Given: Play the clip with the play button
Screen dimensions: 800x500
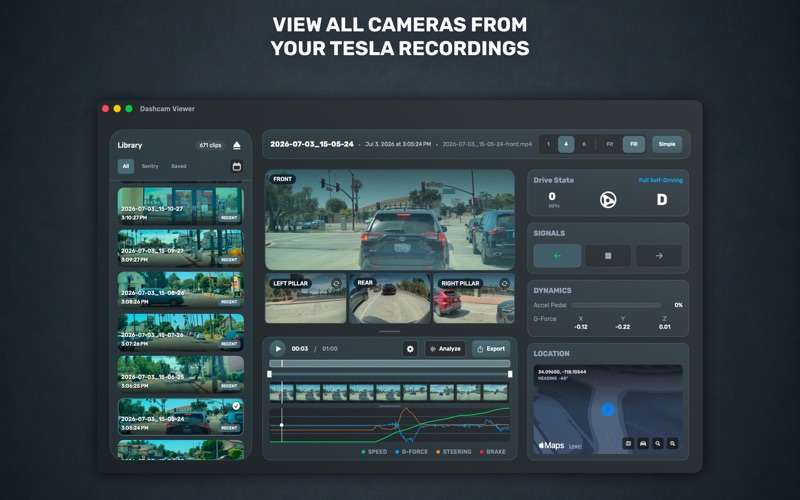Looking at the screenshot, I should [x=278, y=349].
